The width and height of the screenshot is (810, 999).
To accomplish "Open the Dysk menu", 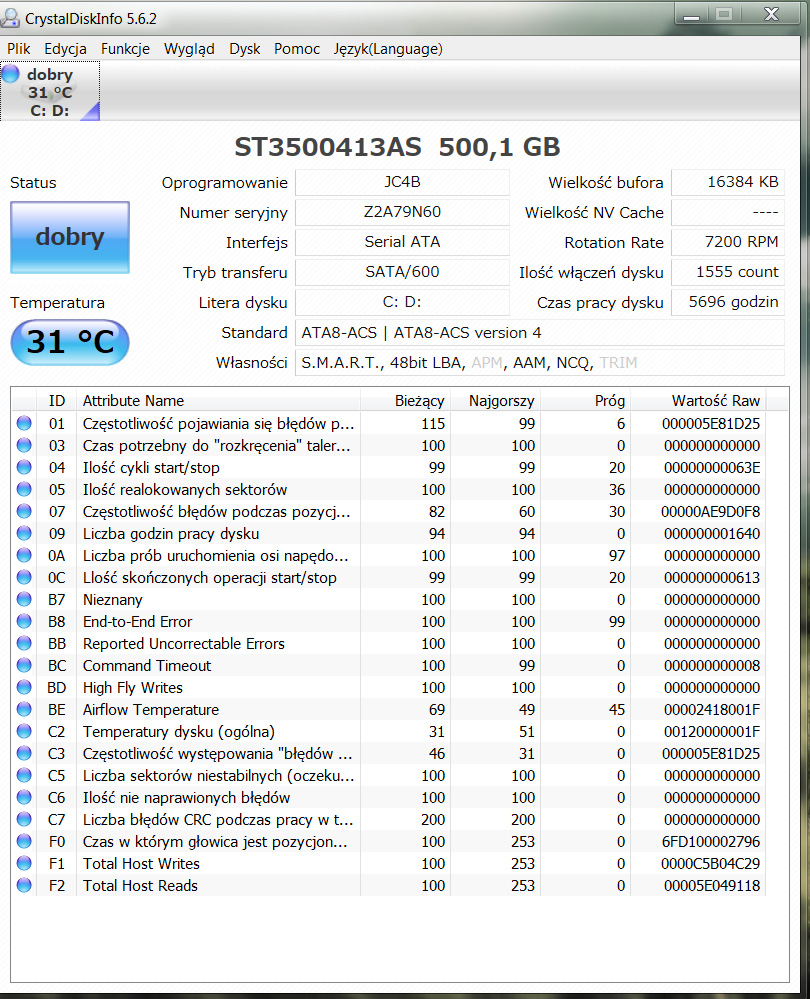I will (245, 49).
